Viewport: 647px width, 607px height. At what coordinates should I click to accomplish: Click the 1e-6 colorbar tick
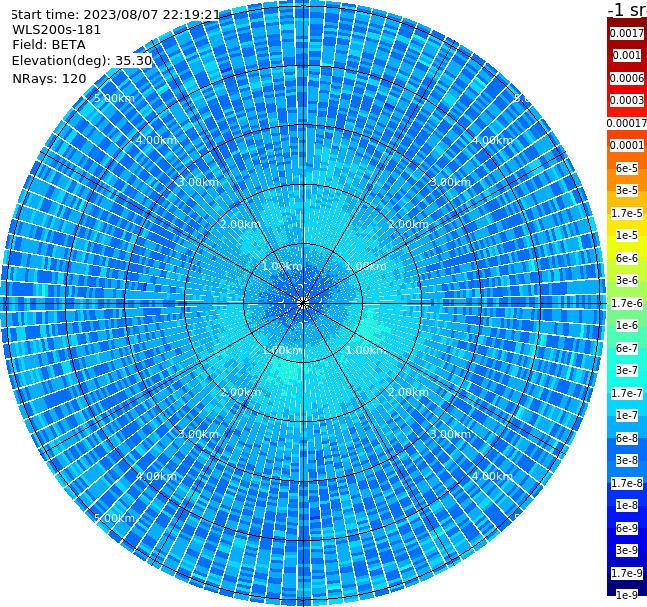(627, 325)
